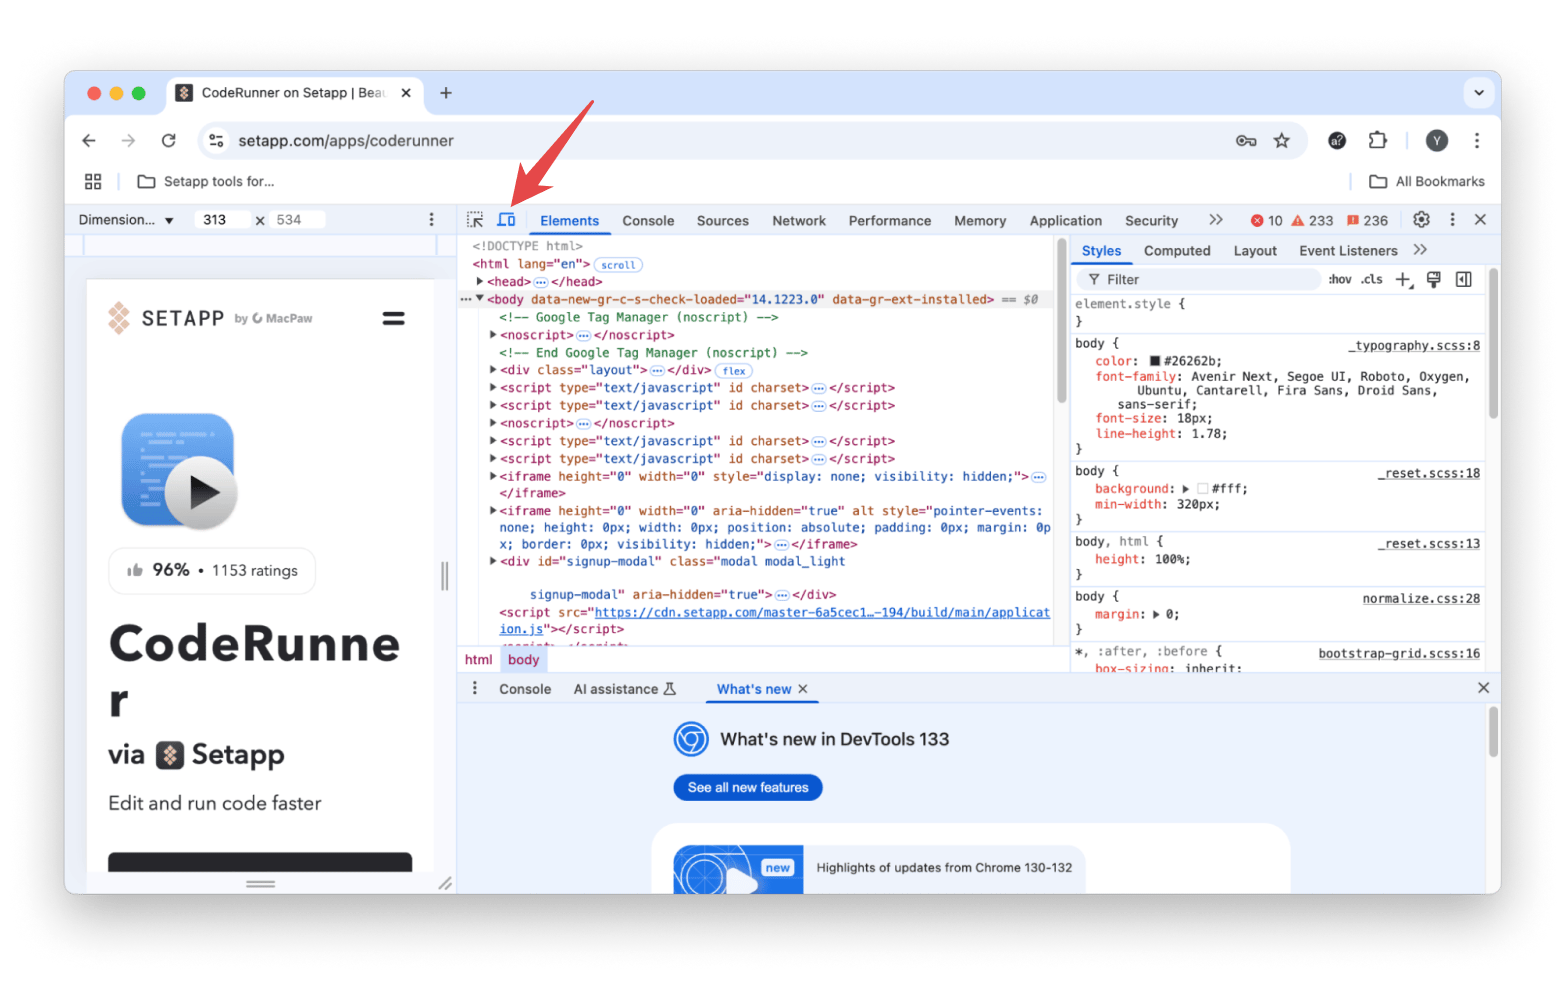Select html in the breadcrumb bar
The width and height of the screenshot is (1560, 988).
click(478, 660)
